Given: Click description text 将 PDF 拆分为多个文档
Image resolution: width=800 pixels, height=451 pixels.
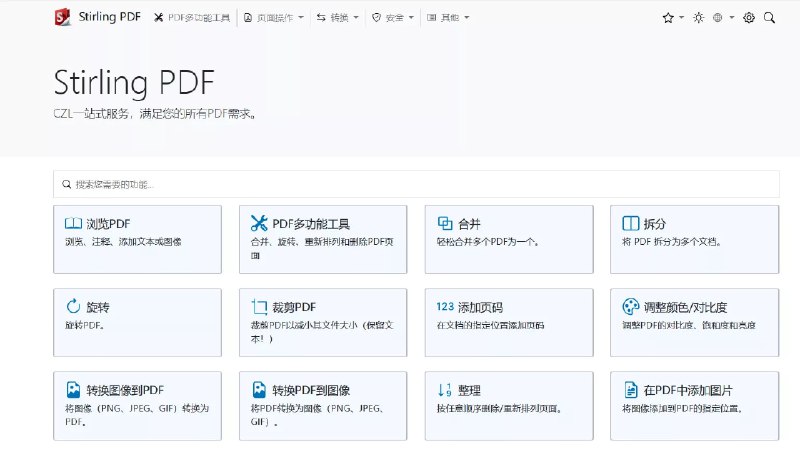Looking at the screenshot, I should click(x=671, y=242).
